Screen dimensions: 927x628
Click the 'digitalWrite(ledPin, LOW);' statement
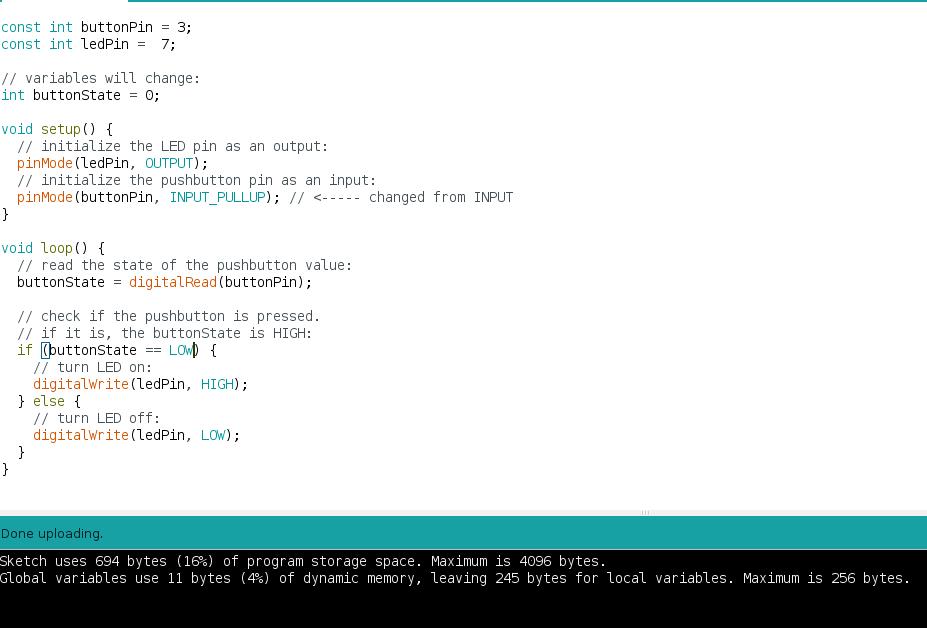(x=137, y=436)
